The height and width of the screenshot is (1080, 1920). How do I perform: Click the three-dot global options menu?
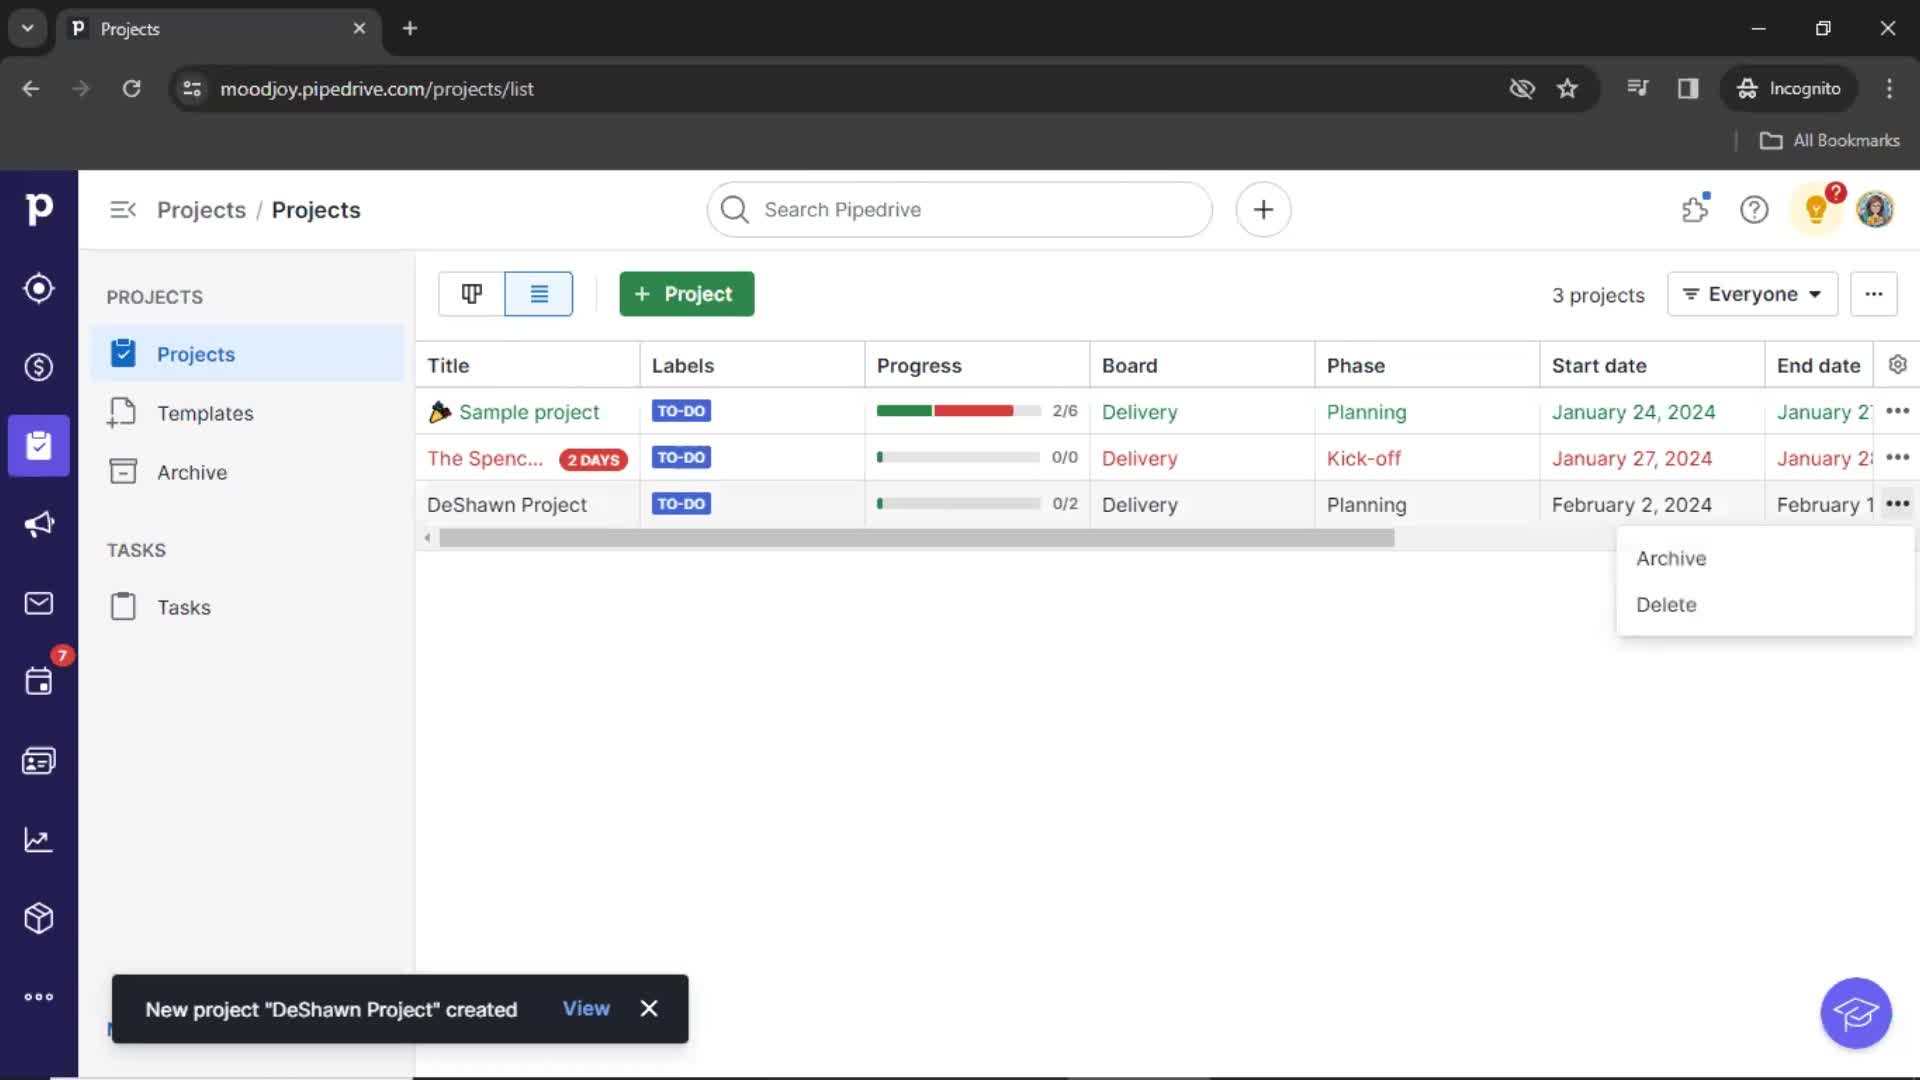point(1874,294)
